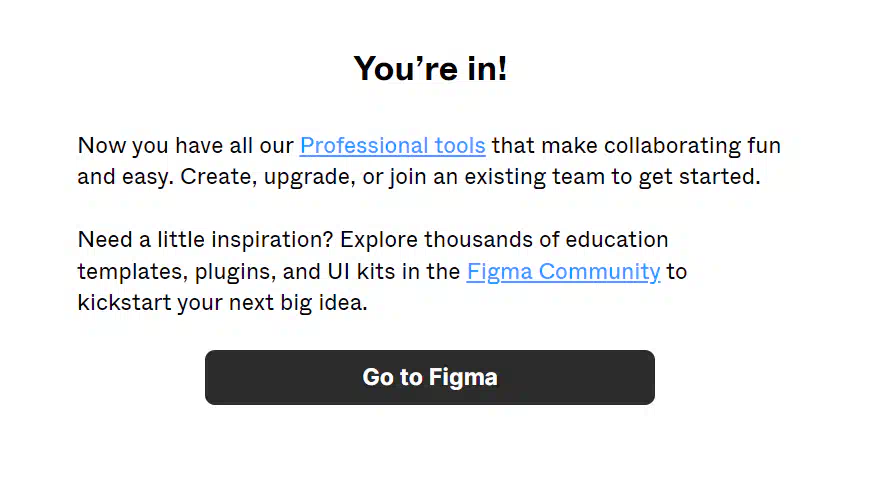The width and height of the screenshot is (894, 494).
Task: Click the word Professional in the blue link
Action: click(x=364, y=145)
